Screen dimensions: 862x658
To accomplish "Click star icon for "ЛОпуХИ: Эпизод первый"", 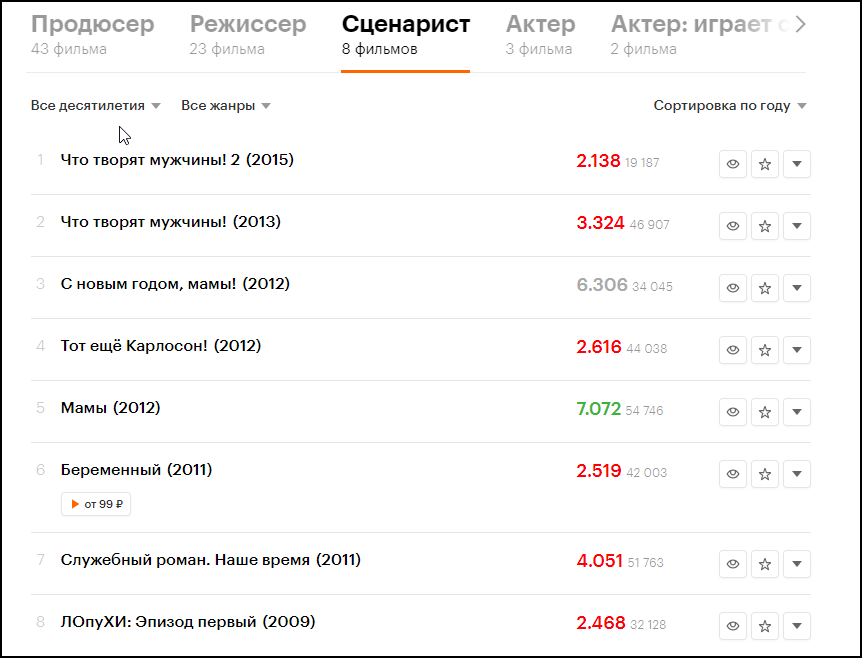I will click(x=765, y=626).
